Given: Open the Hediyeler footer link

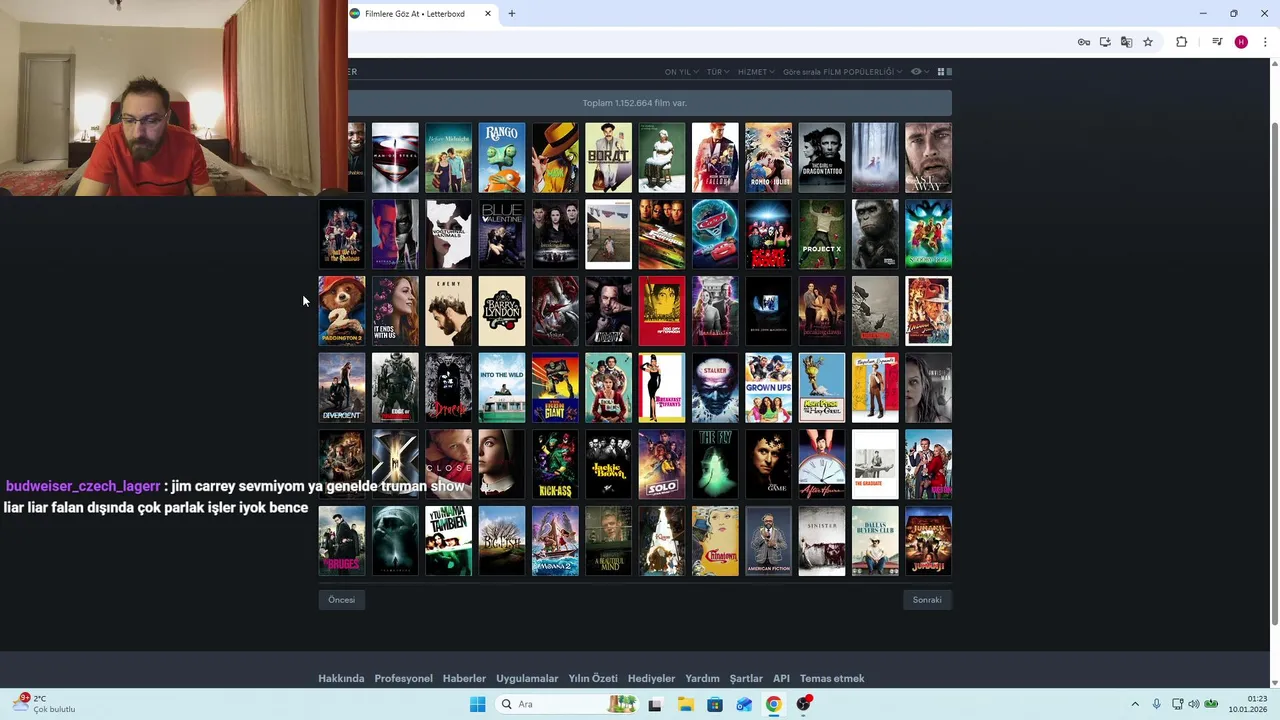Looking at the screenshot, I should tap(651, 678).
